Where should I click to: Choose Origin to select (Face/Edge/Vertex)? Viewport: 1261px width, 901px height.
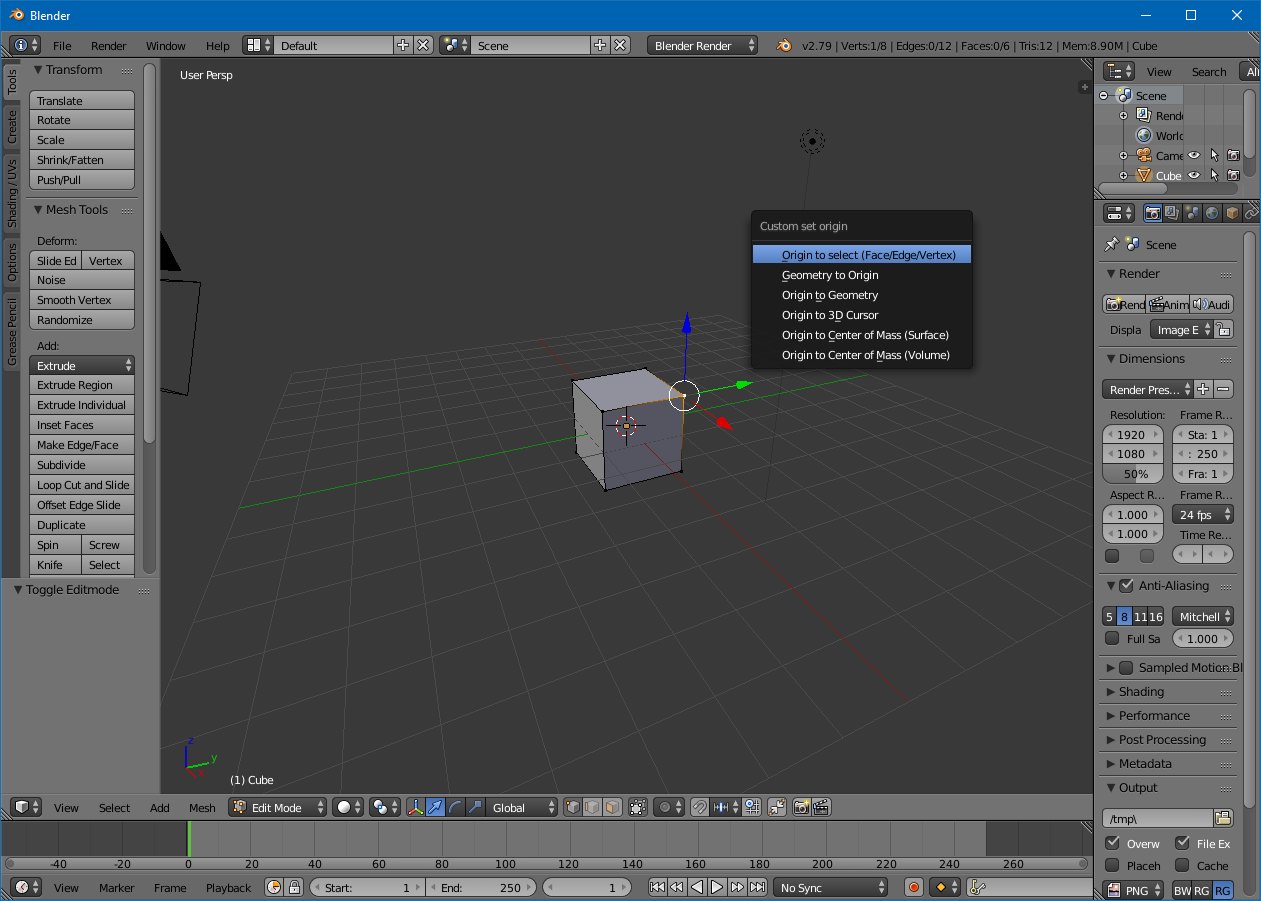[x=862, y=255]
